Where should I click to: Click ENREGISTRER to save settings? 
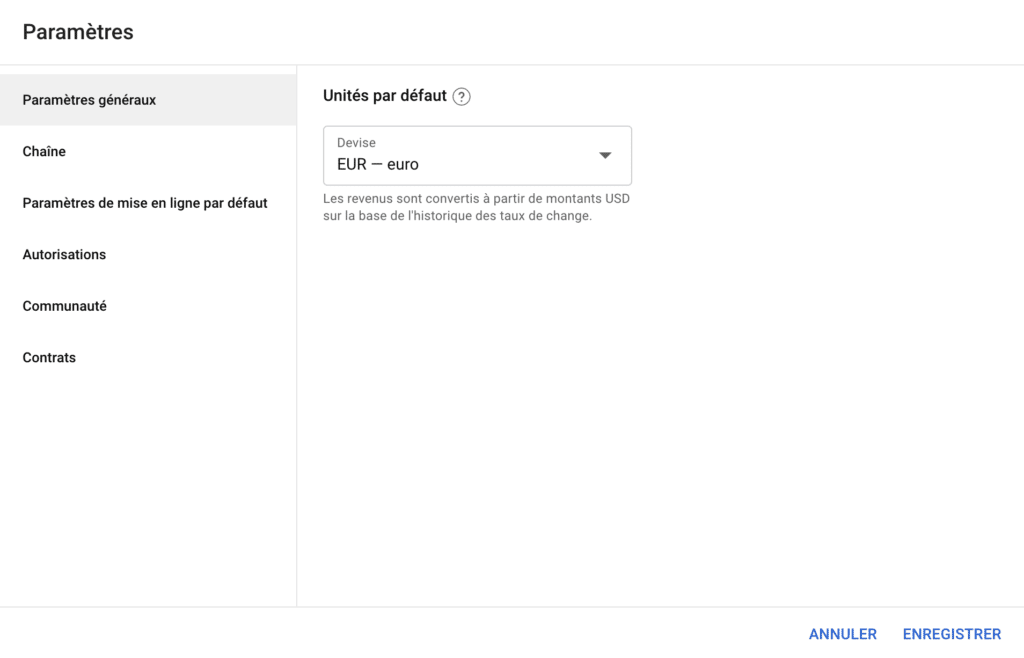tap(951, 634)
